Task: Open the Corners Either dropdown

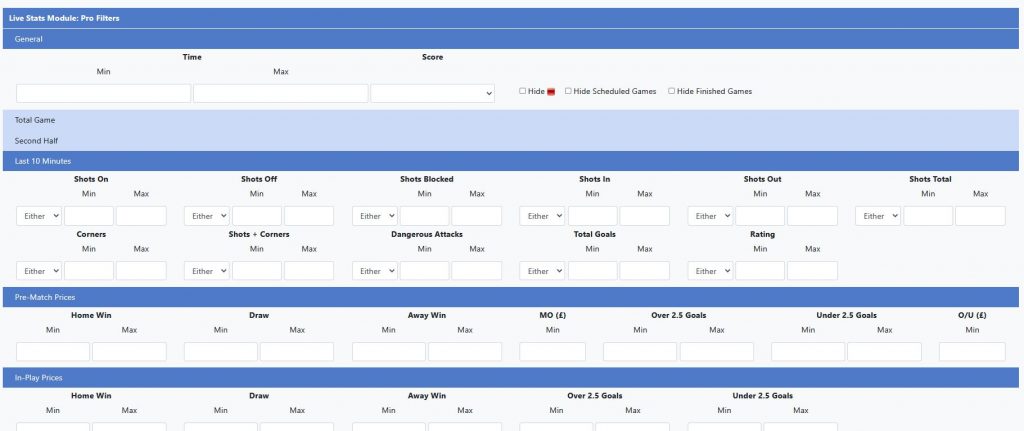Action: click(40, 271)
